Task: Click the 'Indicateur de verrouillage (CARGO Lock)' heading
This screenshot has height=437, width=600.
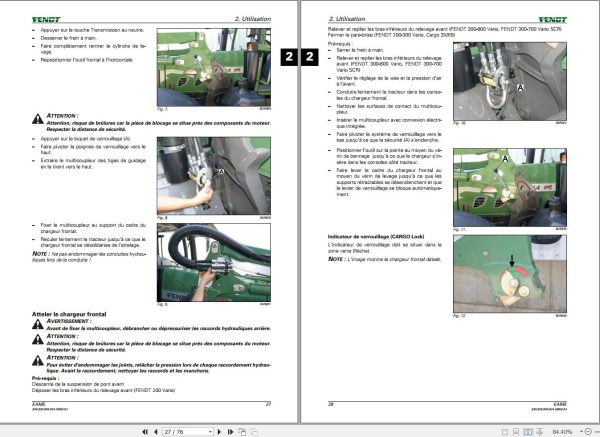Action: pos(376,237)
